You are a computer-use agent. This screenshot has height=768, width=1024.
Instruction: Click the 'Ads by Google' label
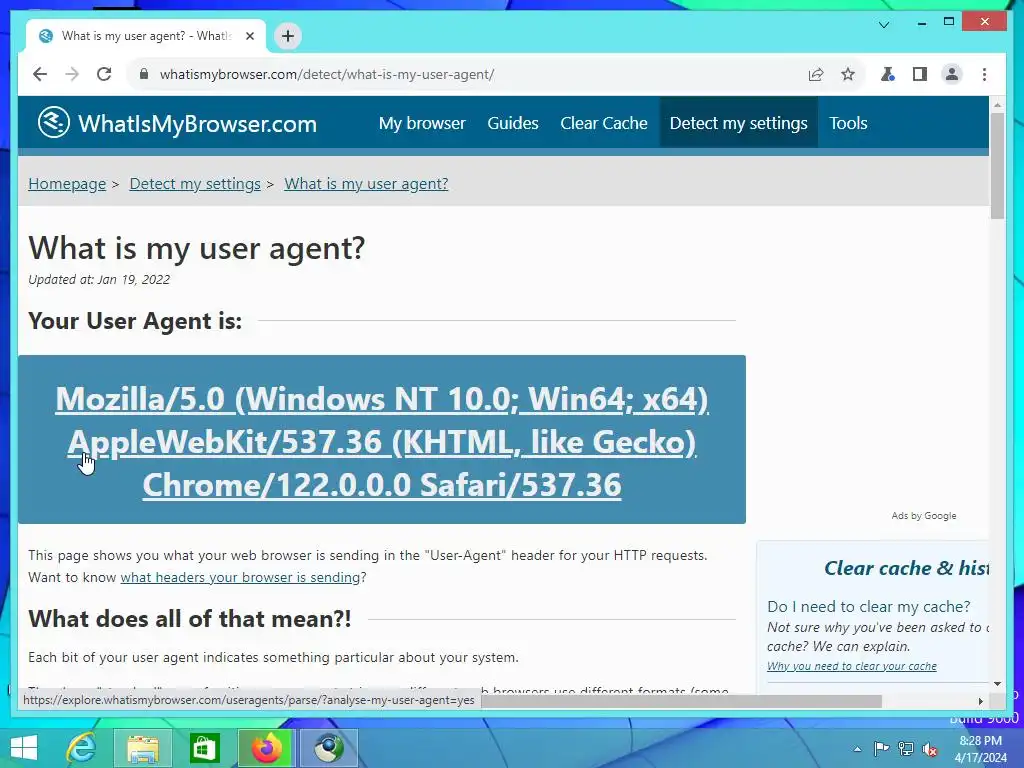(x=923, y=515)
